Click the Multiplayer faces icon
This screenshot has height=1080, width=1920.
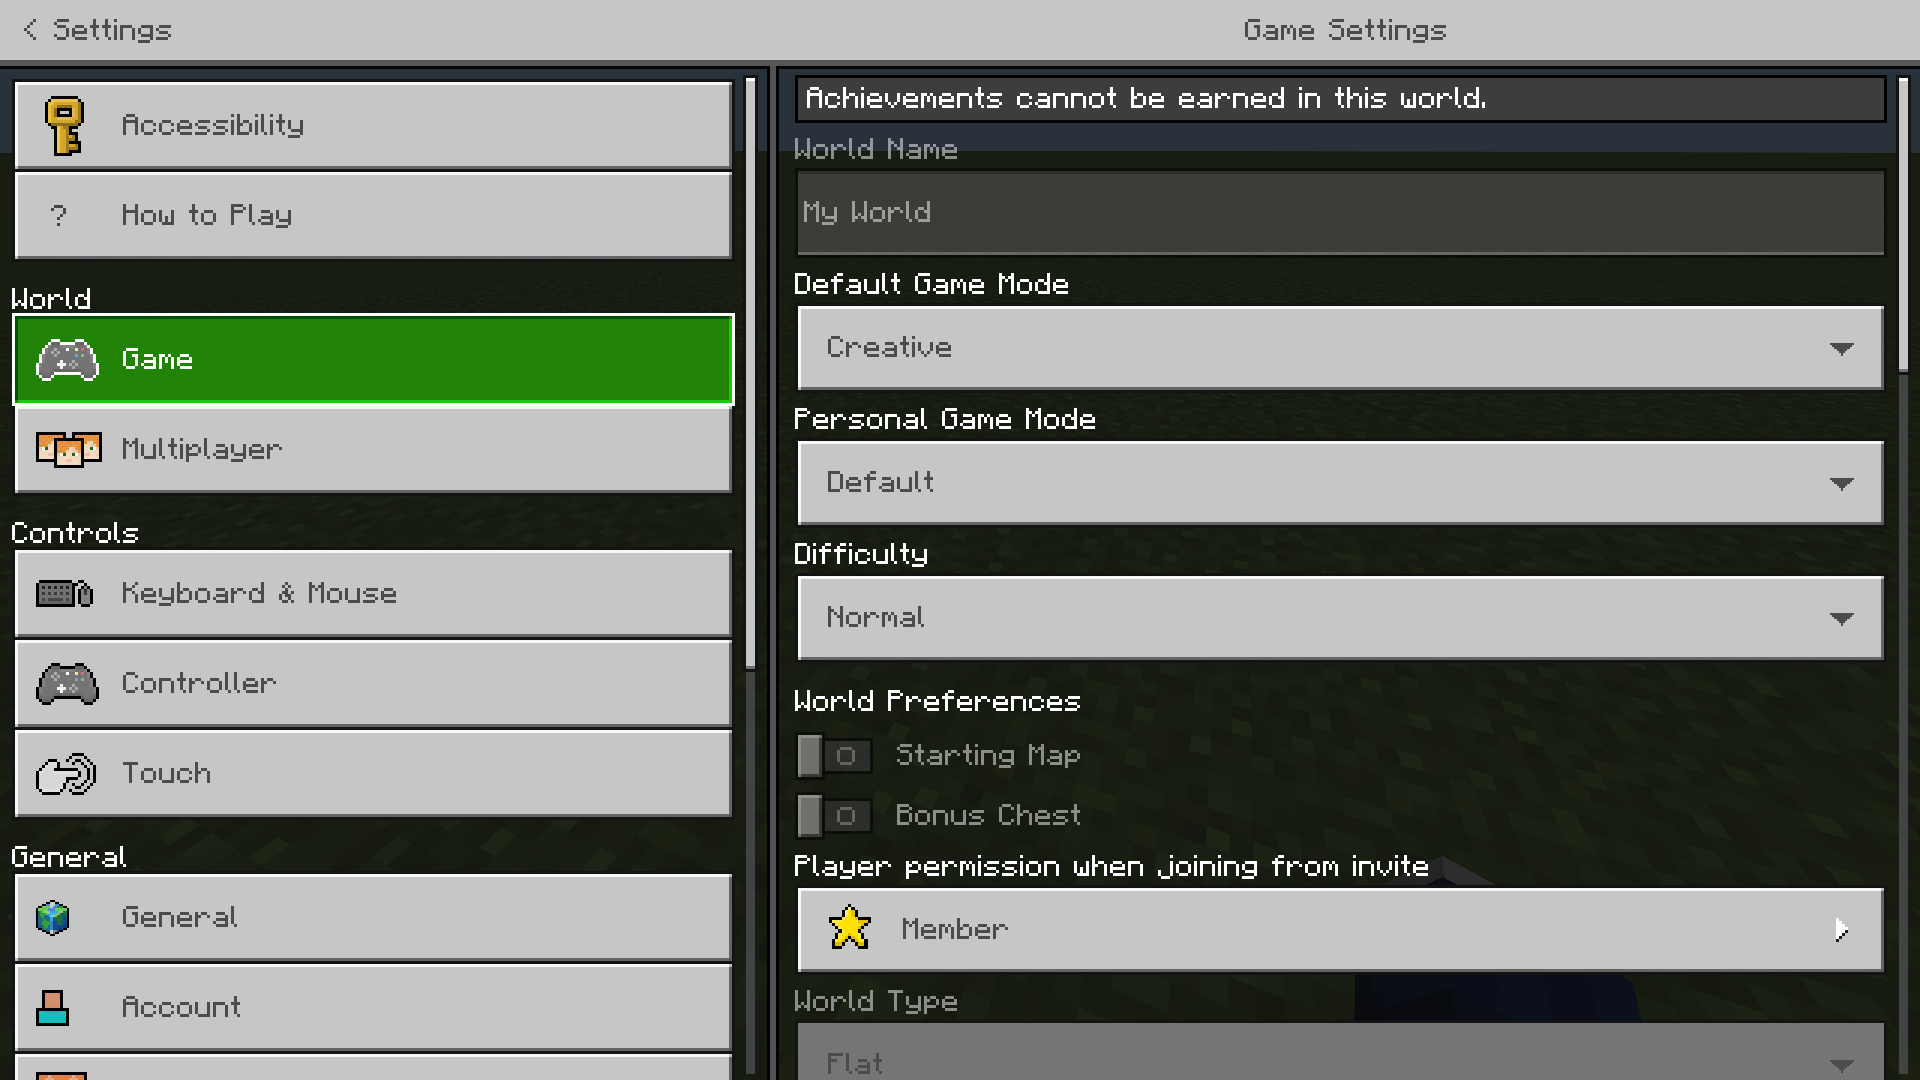coord(68,450)
